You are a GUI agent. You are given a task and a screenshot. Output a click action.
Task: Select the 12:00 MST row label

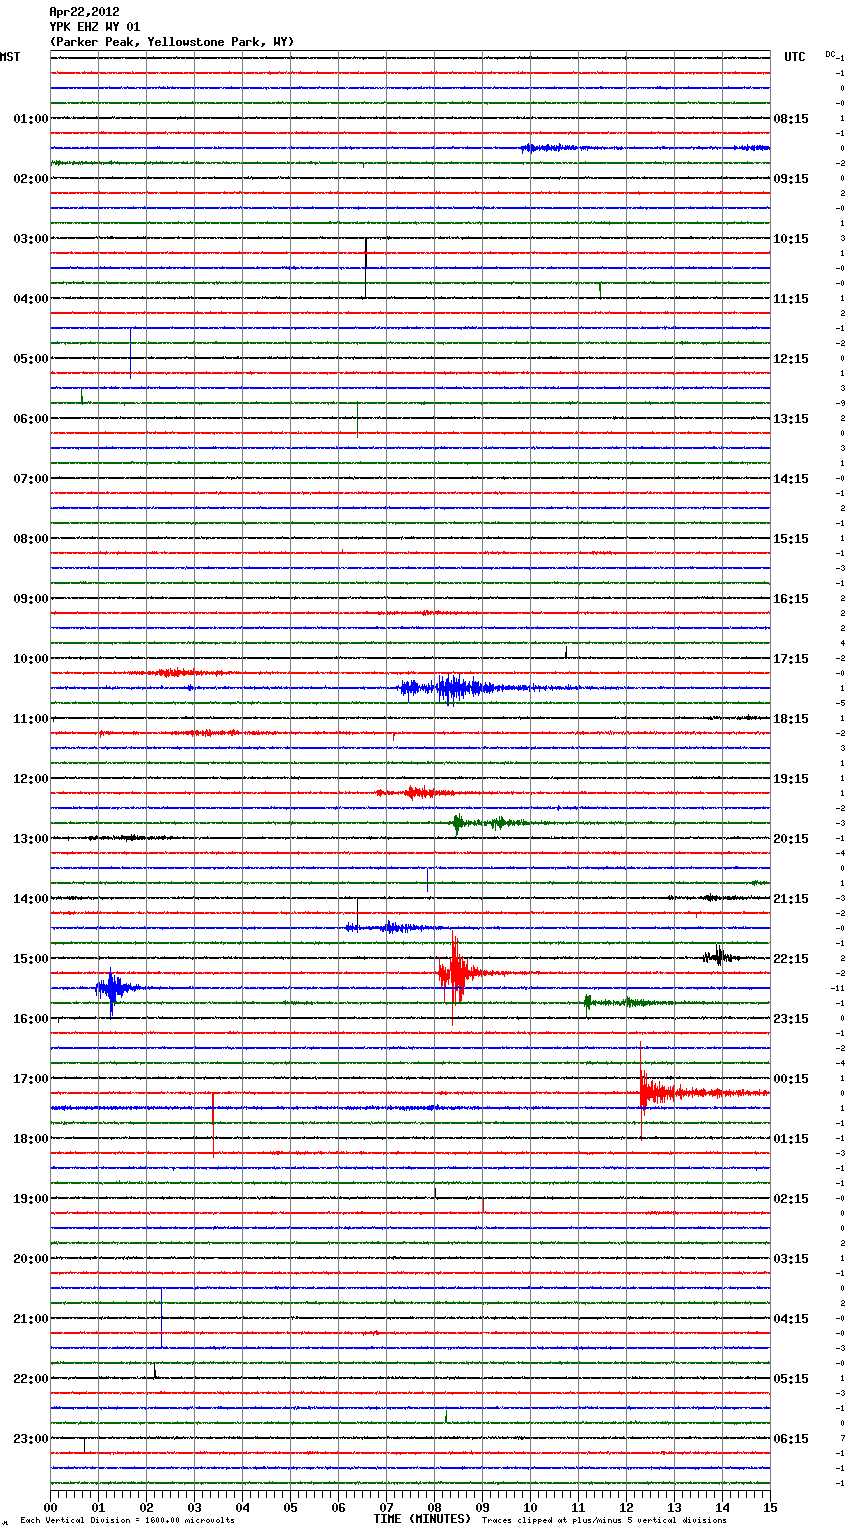[31, 779]
